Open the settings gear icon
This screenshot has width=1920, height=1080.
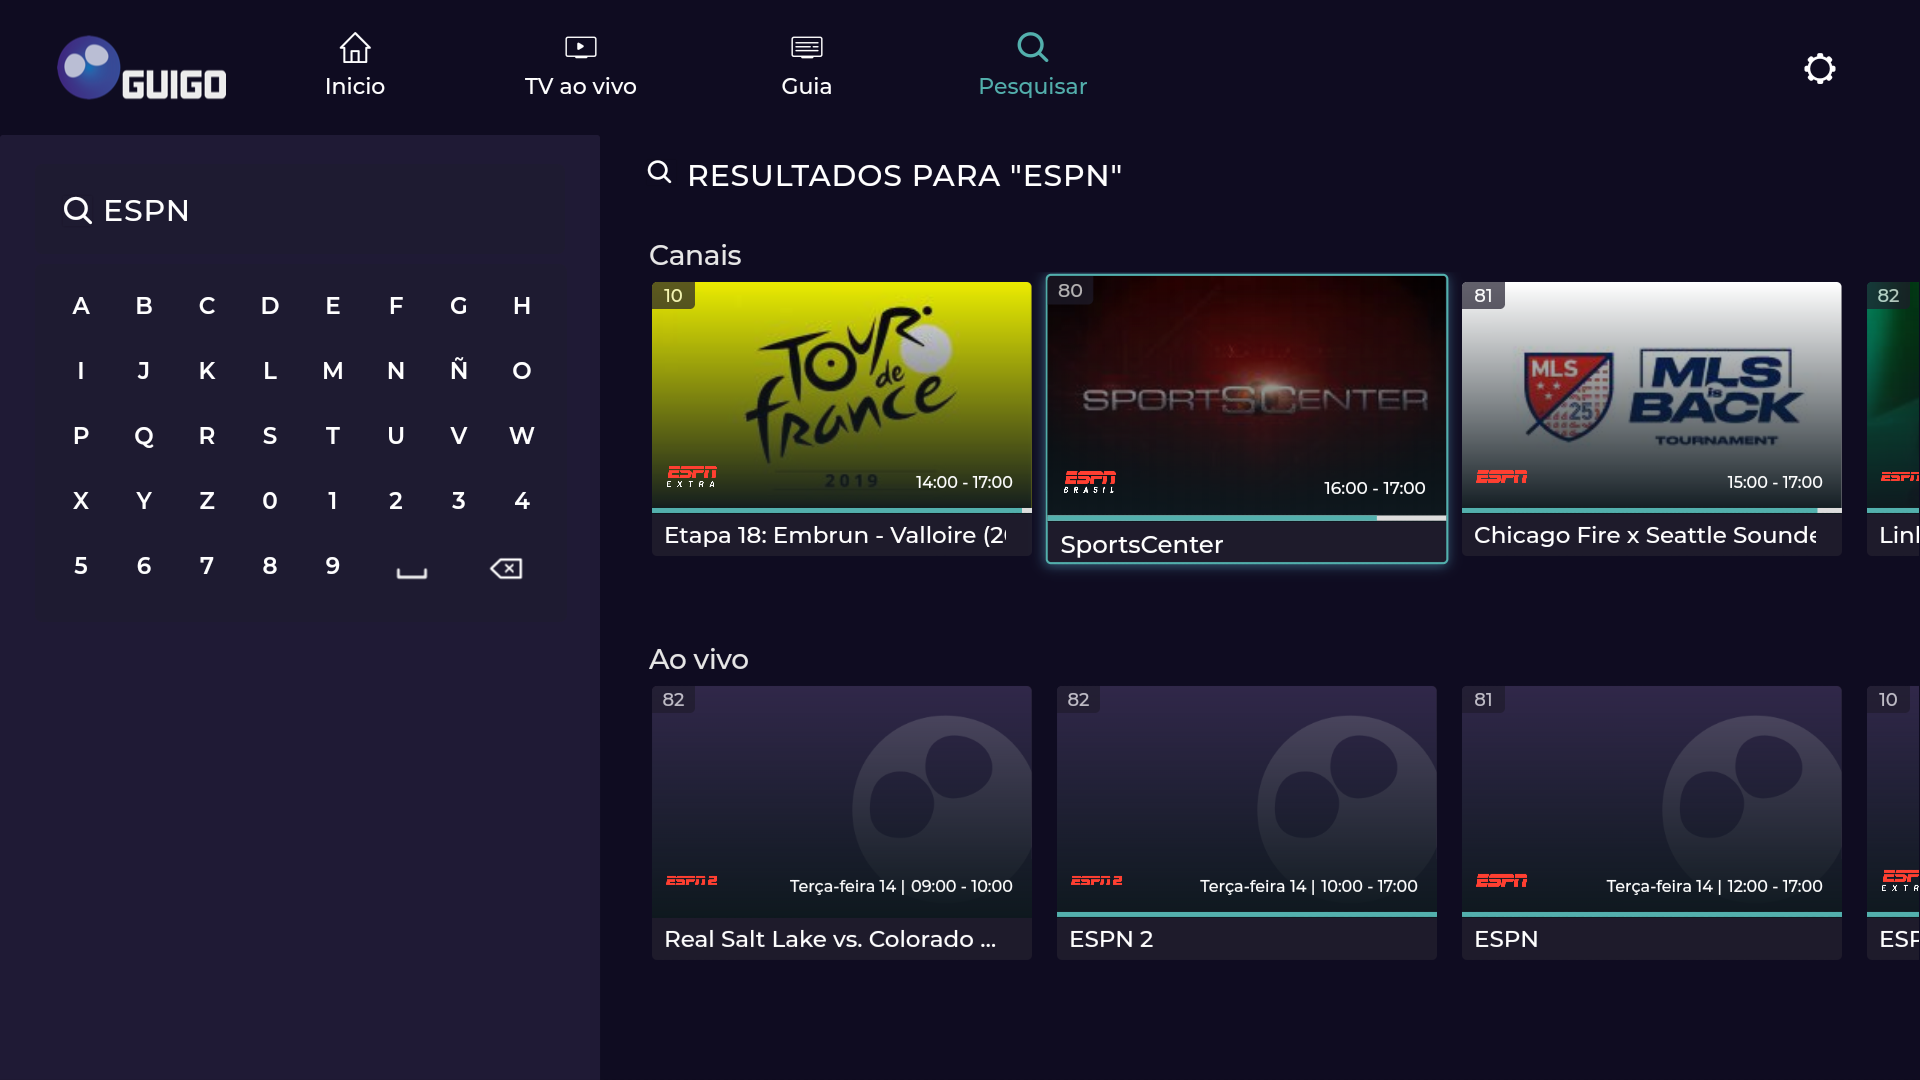pos(1819,68)
